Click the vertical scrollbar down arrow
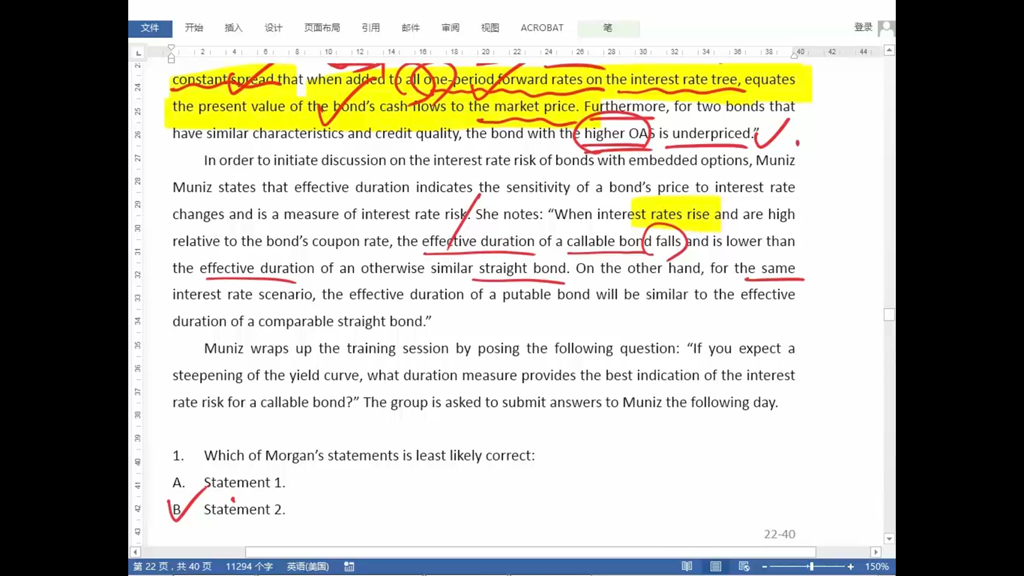Screen dimensions: 1024x576 point(889,539)
